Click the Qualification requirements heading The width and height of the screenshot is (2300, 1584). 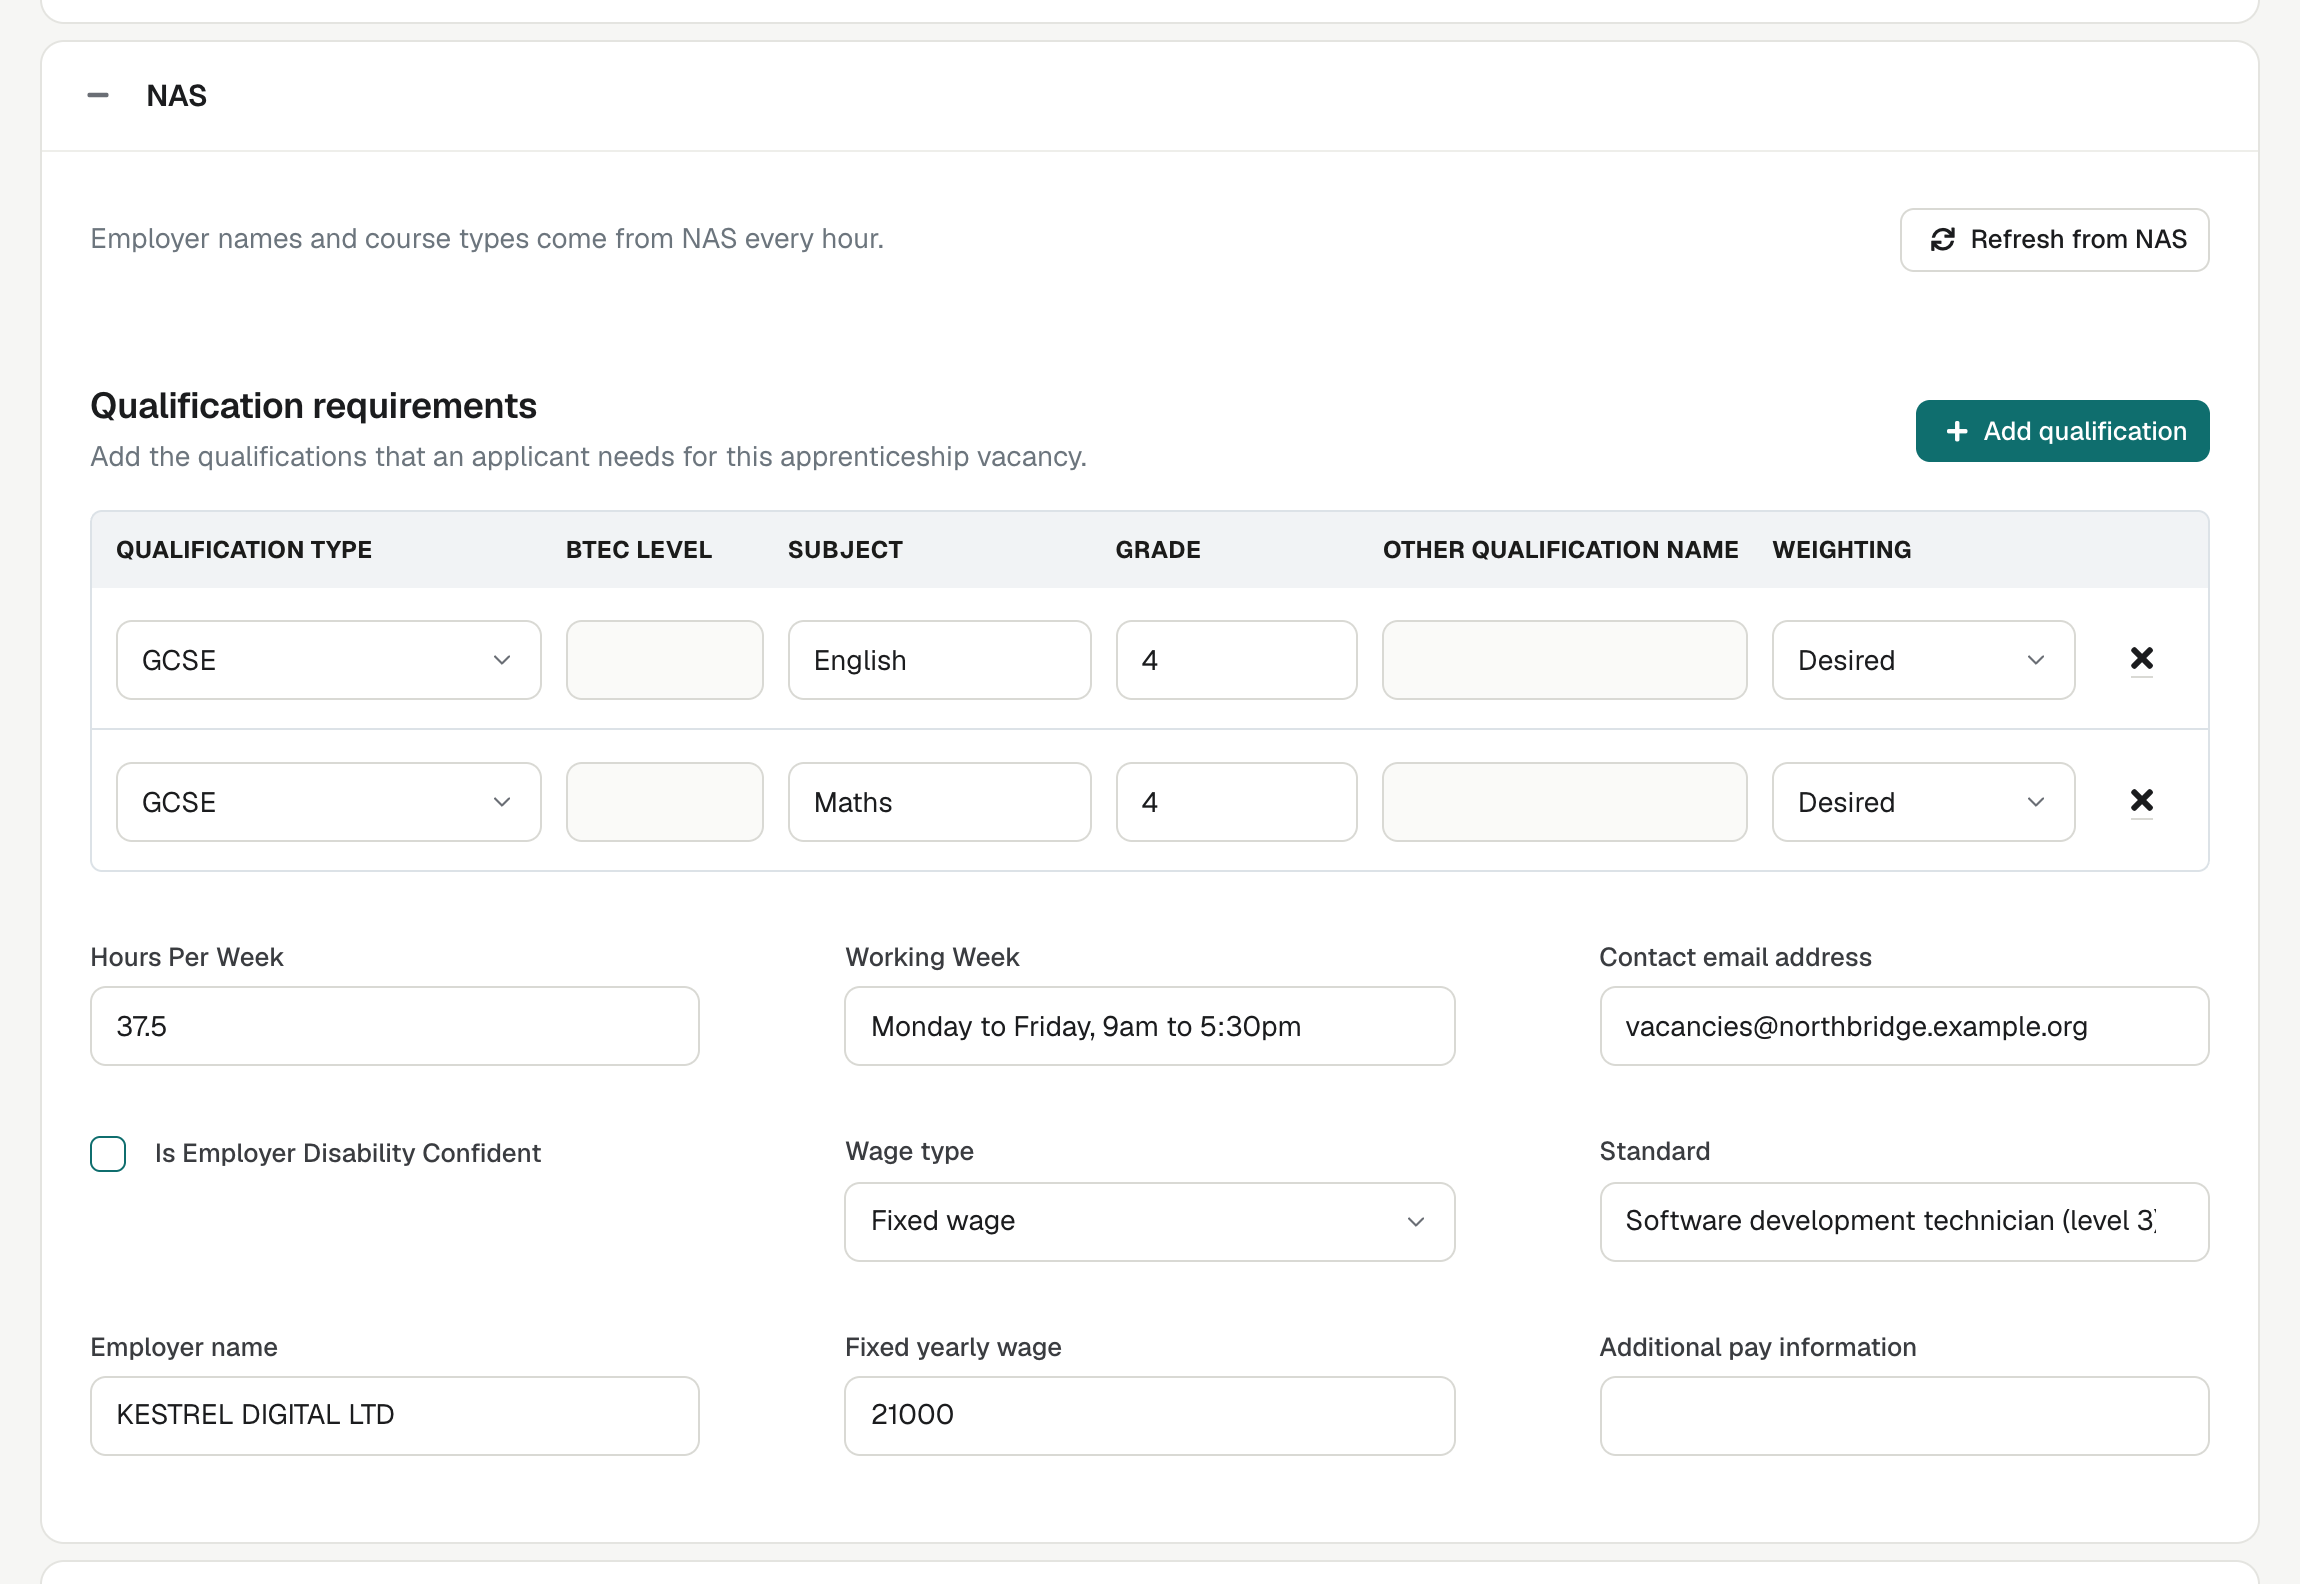[x=313, y=406]
